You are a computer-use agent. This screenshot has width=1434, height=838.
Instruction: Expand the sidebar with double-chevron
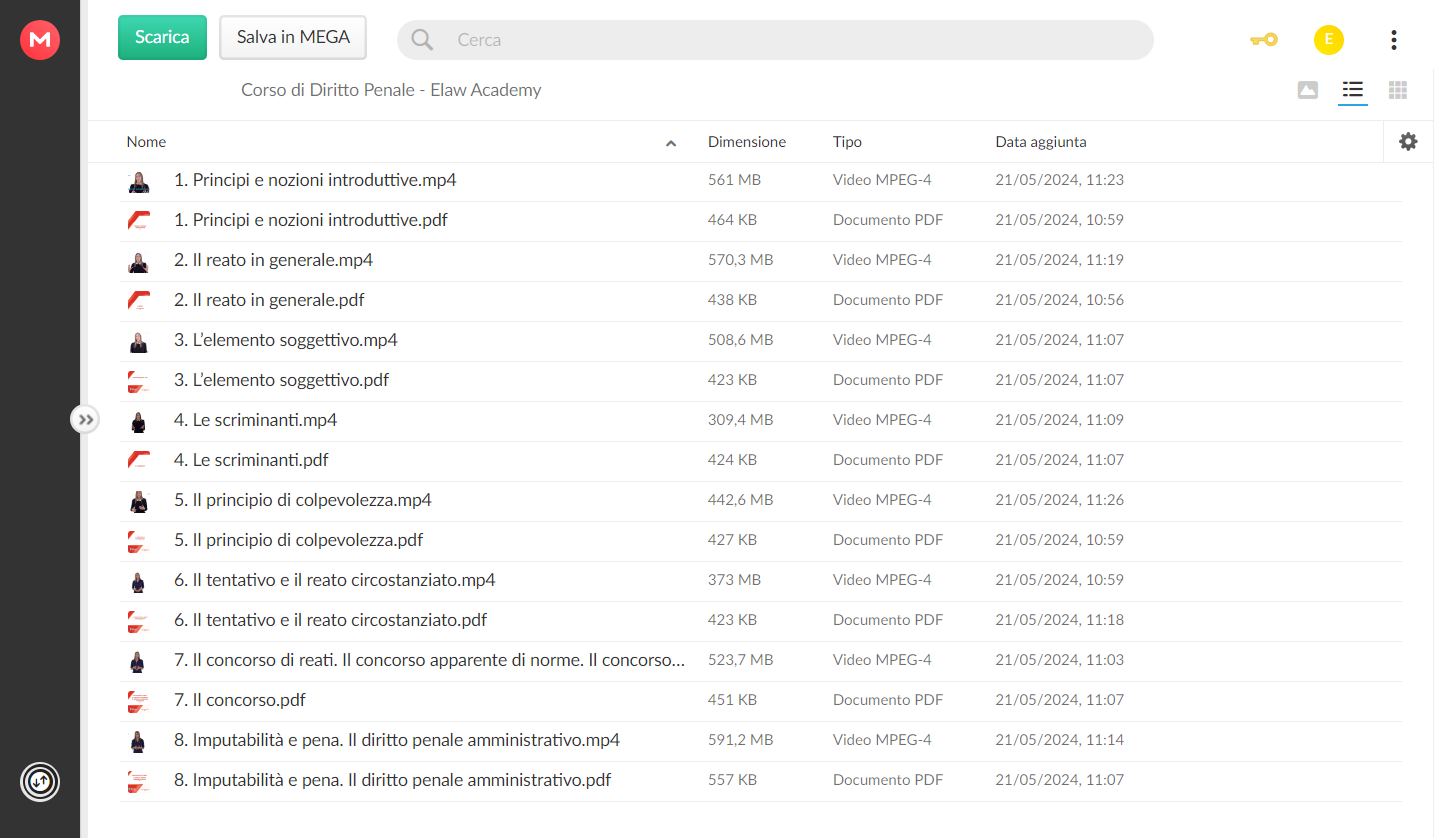pyautogui.click(x=85, y=419)
